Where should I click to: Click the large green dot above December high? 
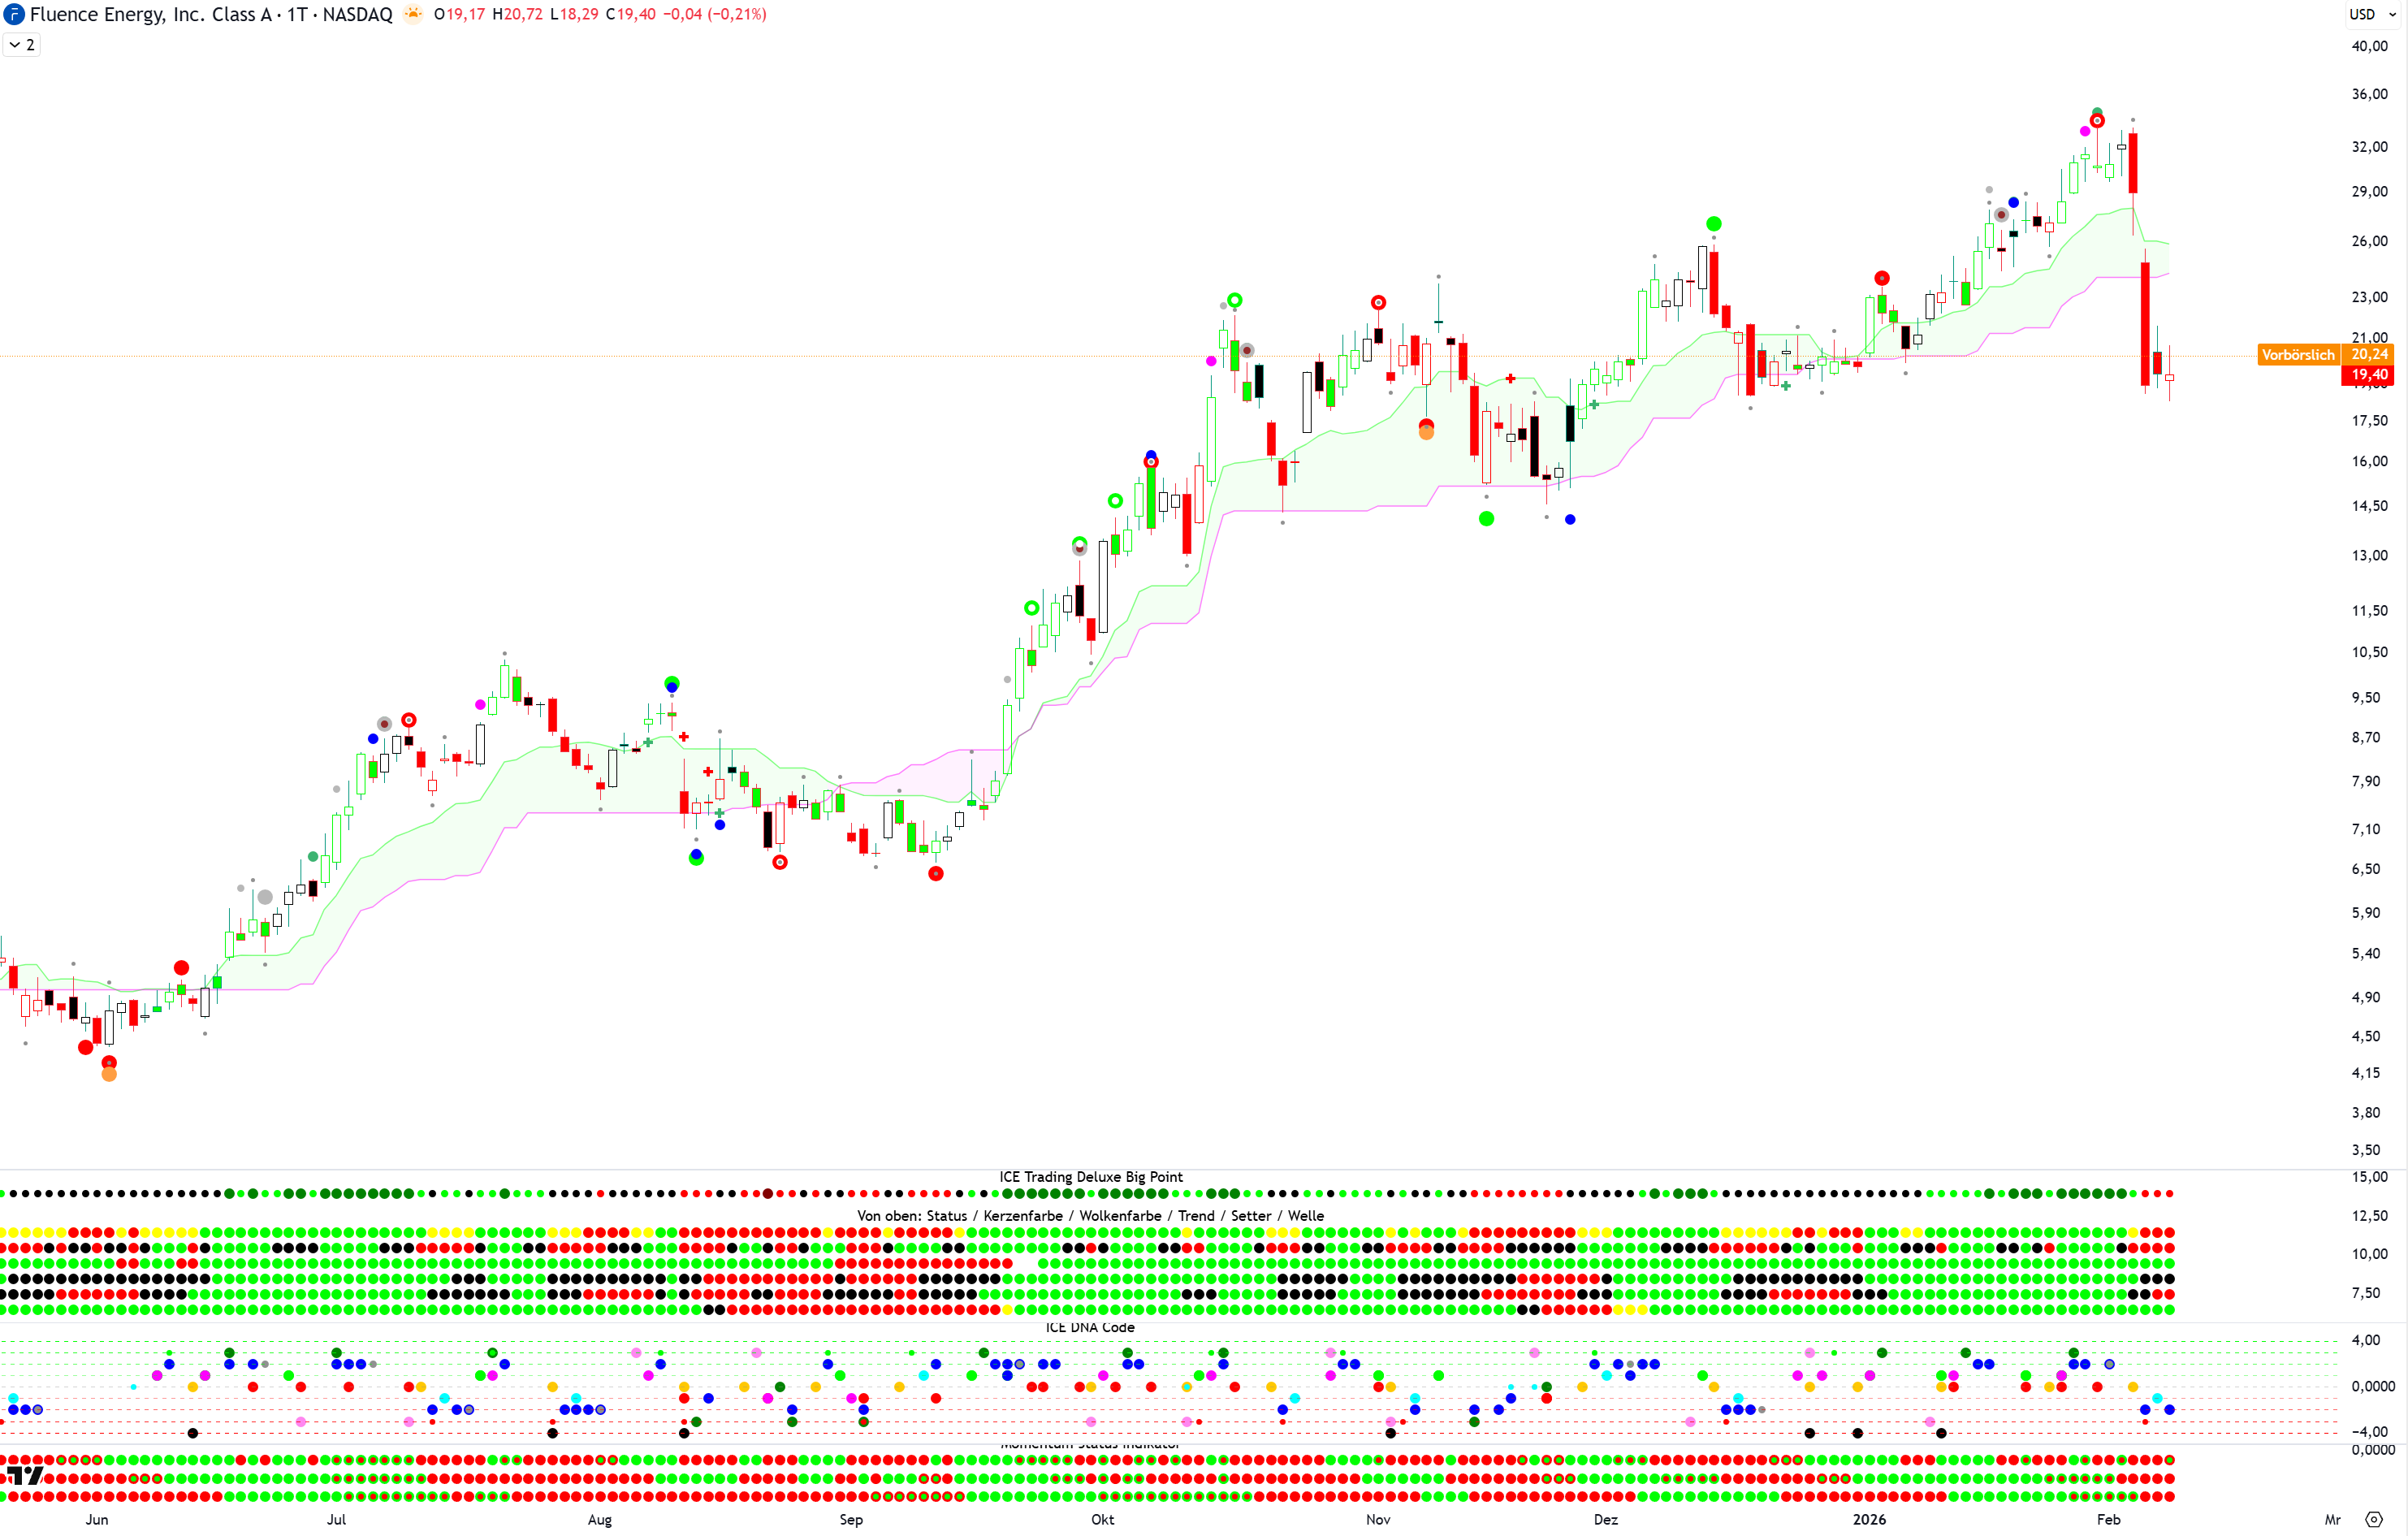point(1713,224)
